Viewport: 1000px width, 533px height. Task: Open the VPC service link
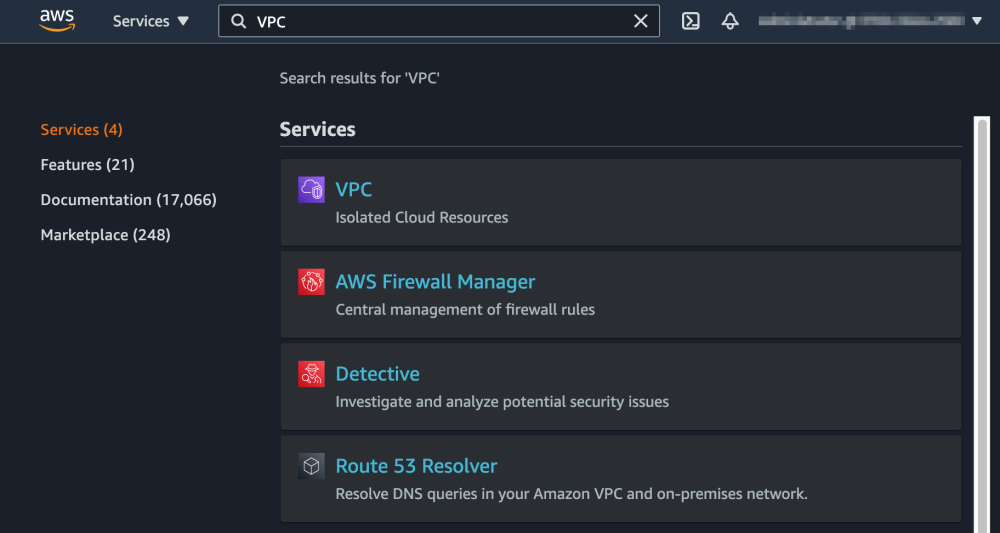354,190
